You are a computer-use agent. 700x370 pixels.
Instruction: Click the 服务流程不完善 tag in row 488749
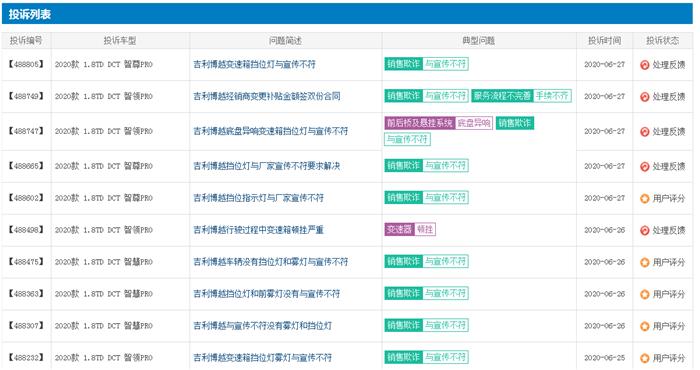pos(502,96)
